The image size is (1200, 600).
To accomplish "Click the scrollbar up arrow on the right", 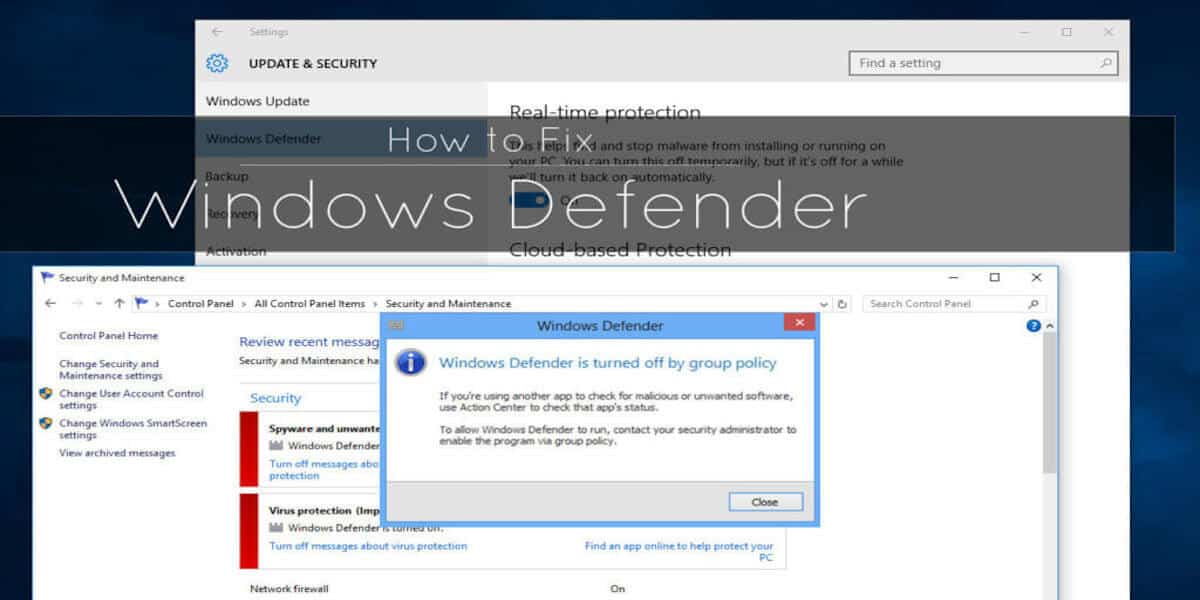I will [x=1048, y=326].
